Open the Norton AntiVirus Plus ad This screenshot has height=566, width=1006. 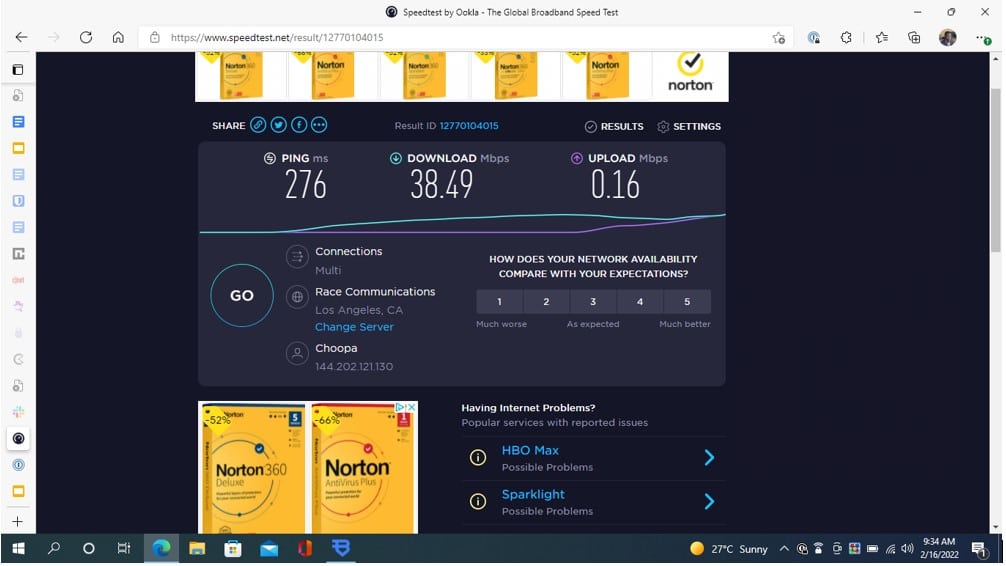point(364,468)
